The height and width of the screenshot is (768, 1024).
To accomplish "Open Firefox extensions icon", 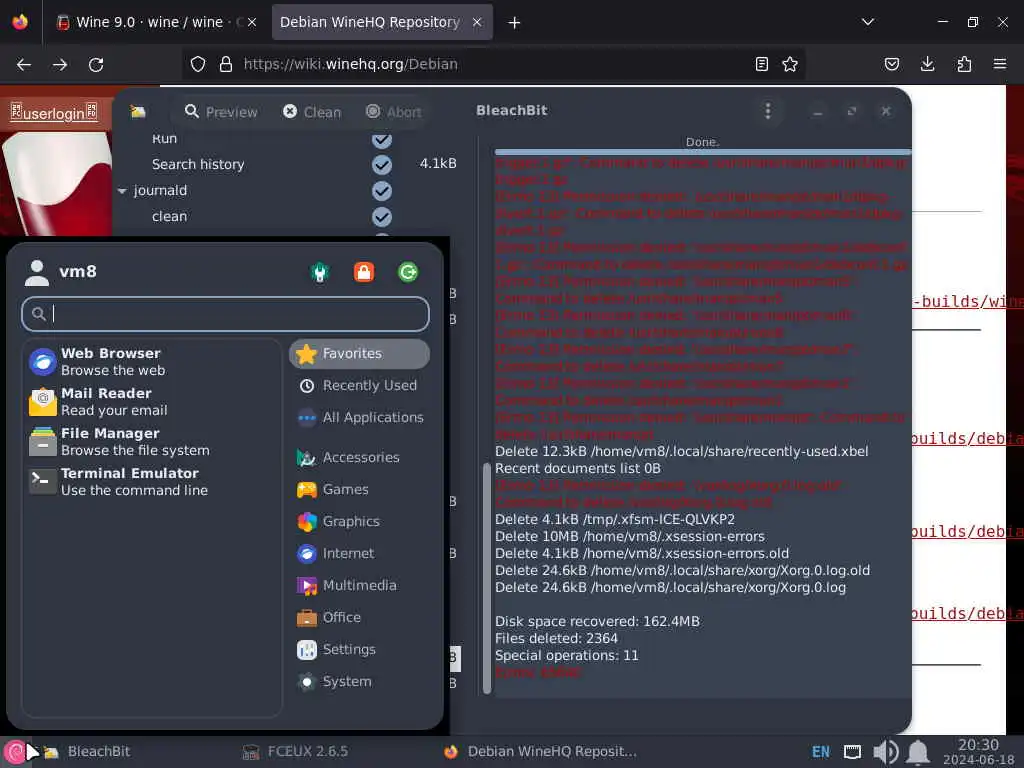I will pyautogui.click(x=964, y=64).
